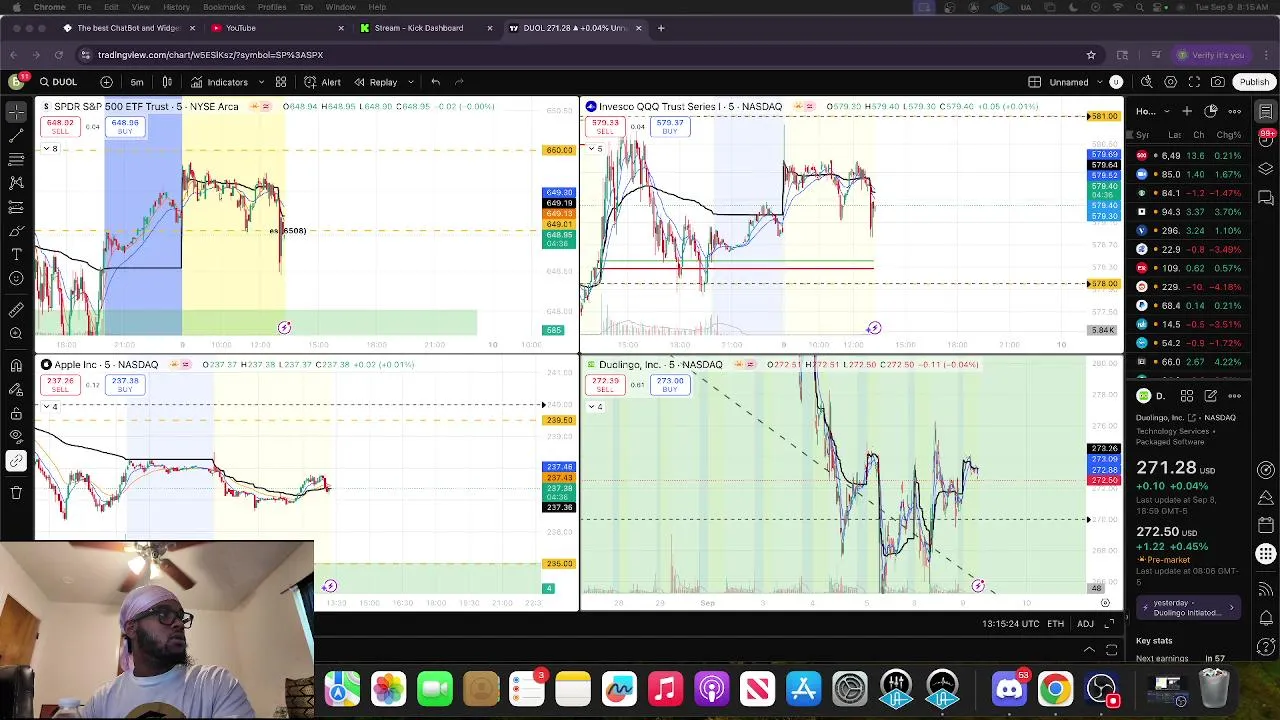Open the chats panel
This screenshot has height=720, width=1280.
coord(1266,197)
